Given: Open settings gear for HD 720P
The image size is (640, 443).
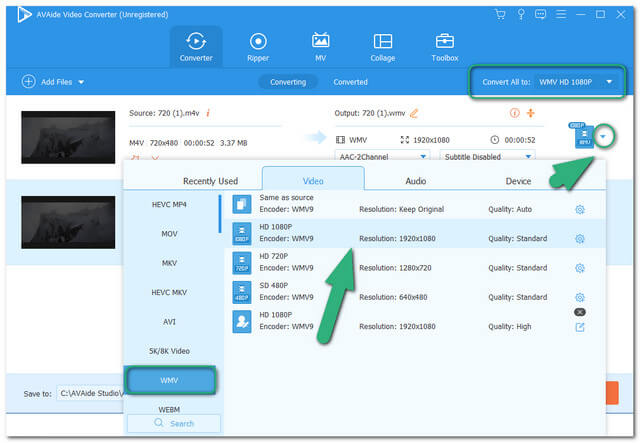Looking at the screenshot, I should 580,268.
